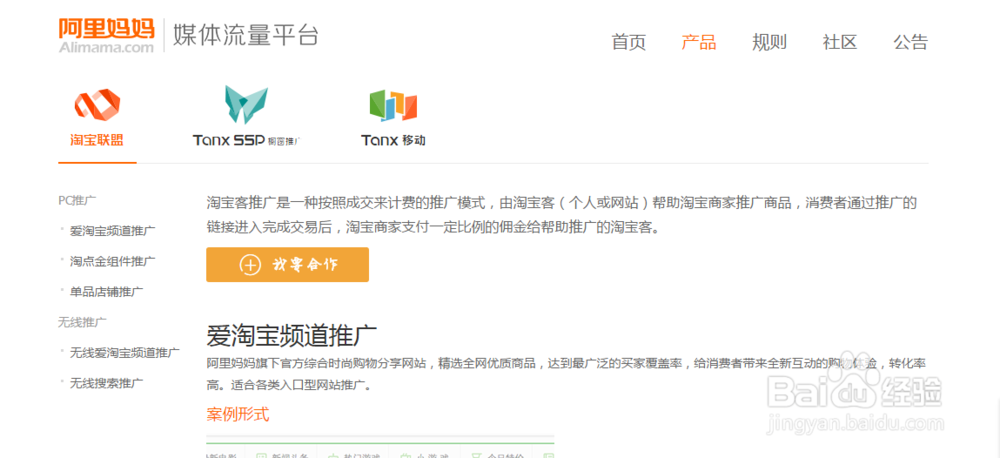Click the orange 案例形式 heading
The height and width of the screenshot is (458, 1000).
pos(238,415)
